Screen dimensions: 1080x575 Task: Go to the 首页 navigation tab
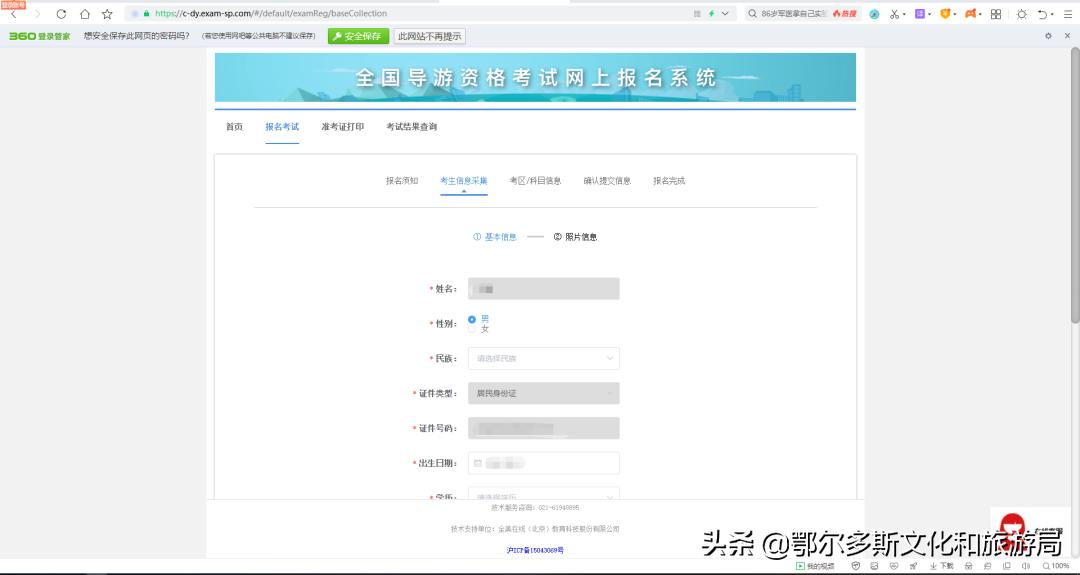click(x=234, y=127)
